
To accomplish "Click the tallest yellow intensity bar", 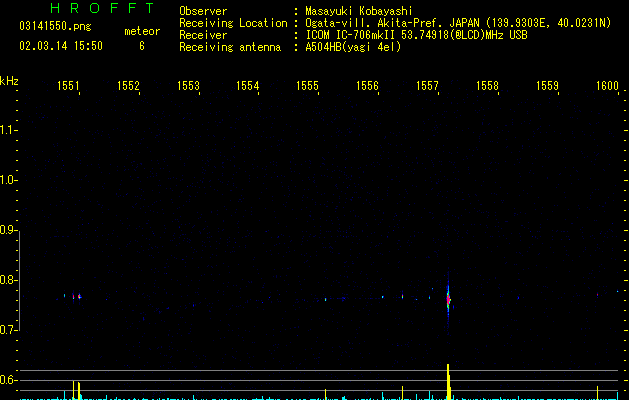I will point(448,382).
